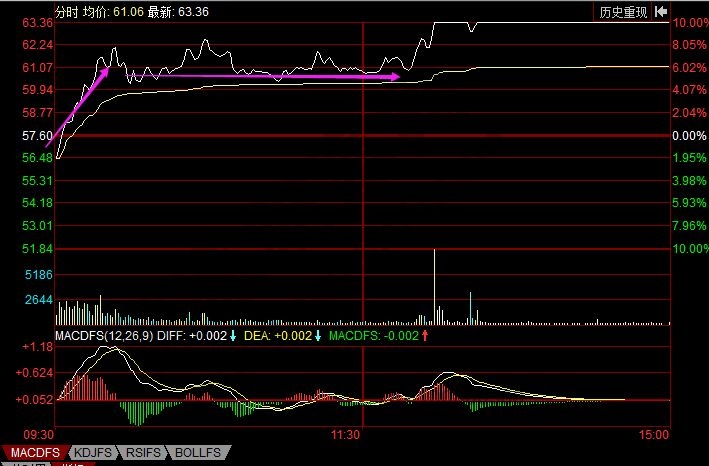
Task: Click the 57.60 baseline price label
Action: pos(37,135)
